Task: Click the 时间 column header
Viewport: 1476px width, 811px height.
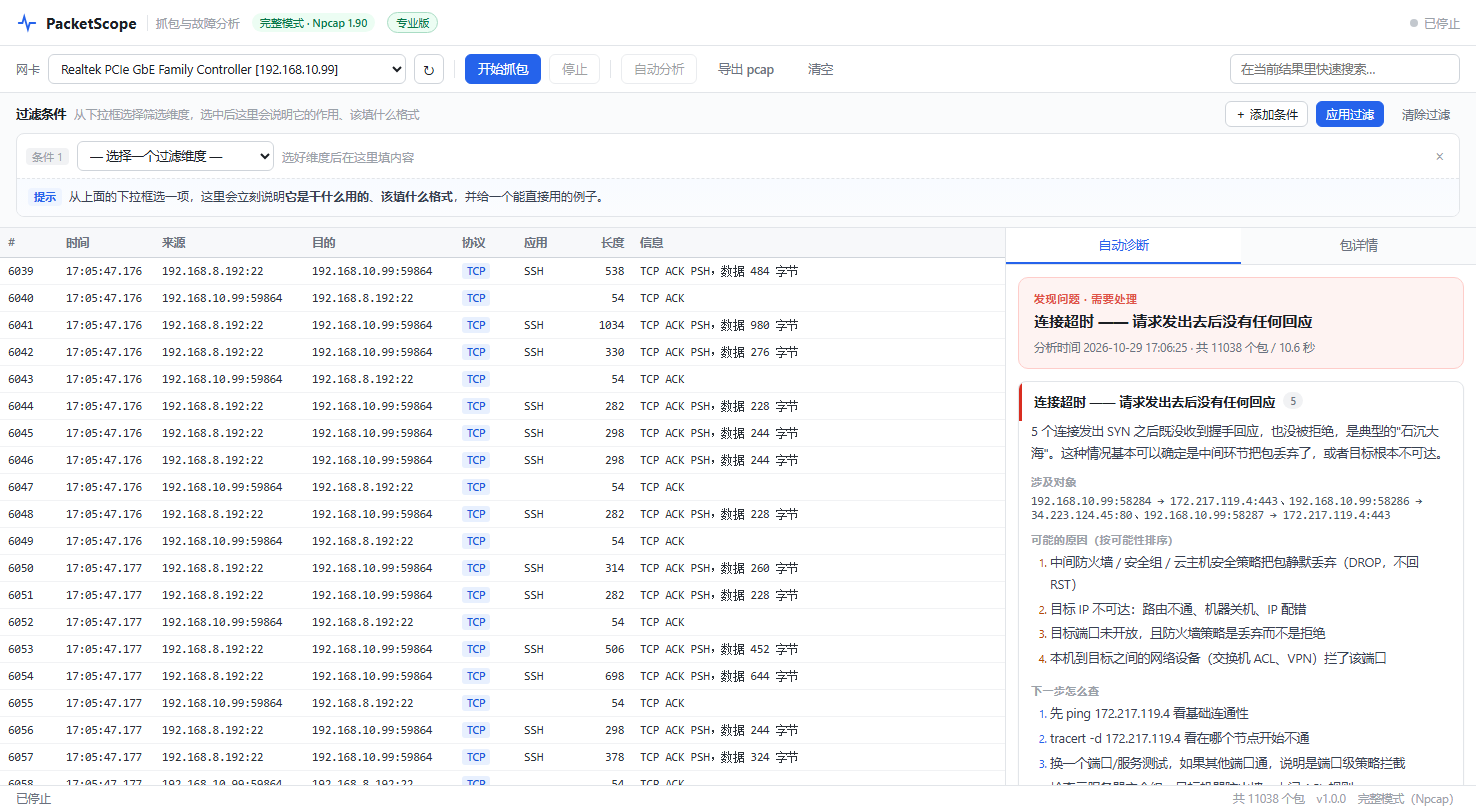Action: [77, 243]
